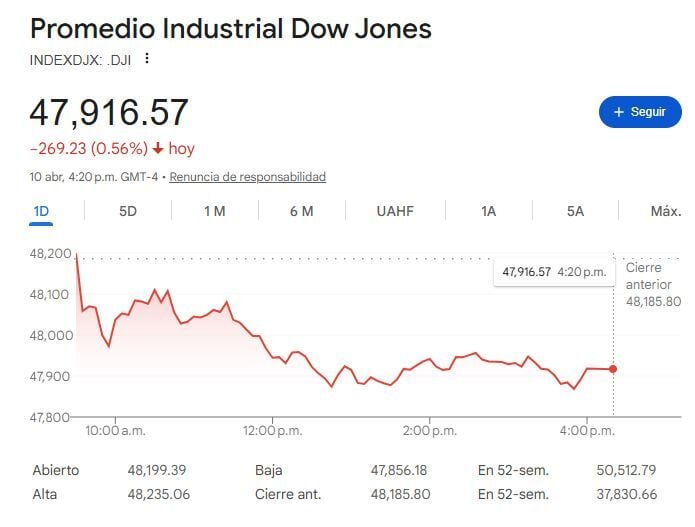Click the Abierto value 48,199.39
Viewport: 695px width, 527px height.
(x=157, y=470)
